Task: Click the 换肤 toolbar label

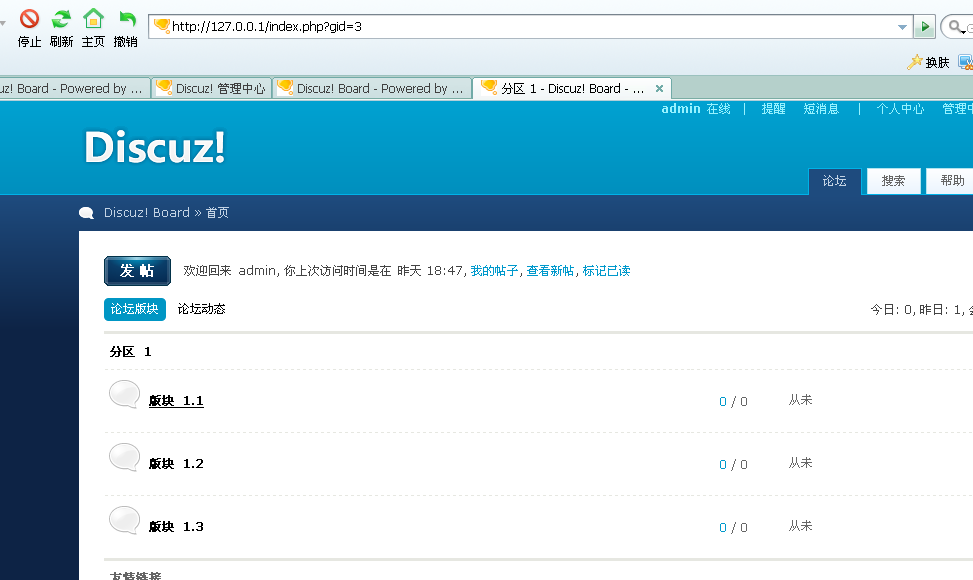Action: [x=937, y=63]
